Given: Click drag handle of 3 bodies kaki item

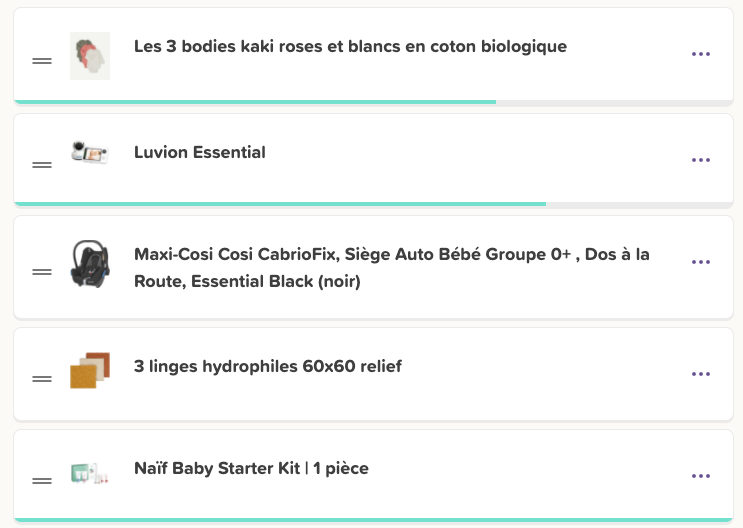Looking at the screenshot, I should tap(42, 61).
